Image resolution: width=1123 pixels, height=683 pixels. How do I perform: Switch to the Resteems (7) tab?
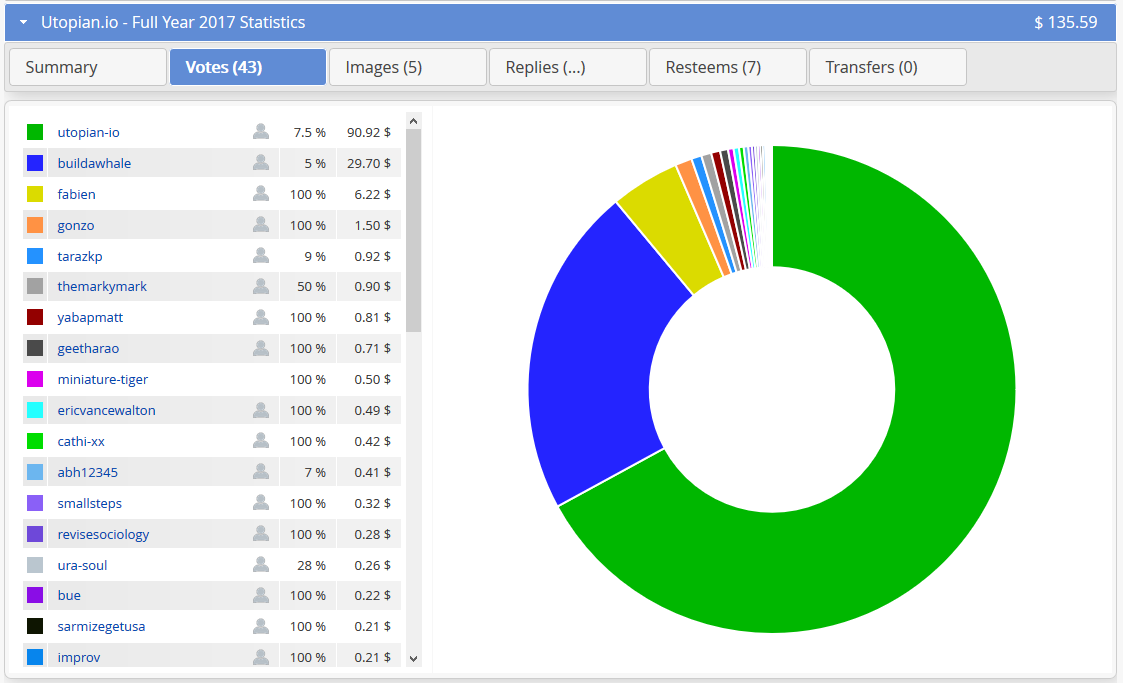click(x=728, y=67)
